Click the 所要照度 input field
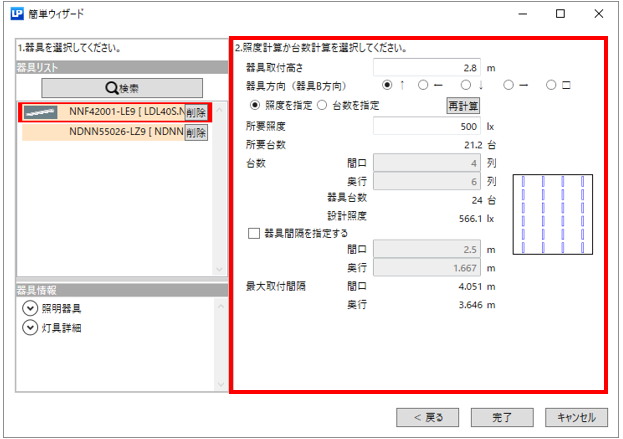 [x=427, y=126]
